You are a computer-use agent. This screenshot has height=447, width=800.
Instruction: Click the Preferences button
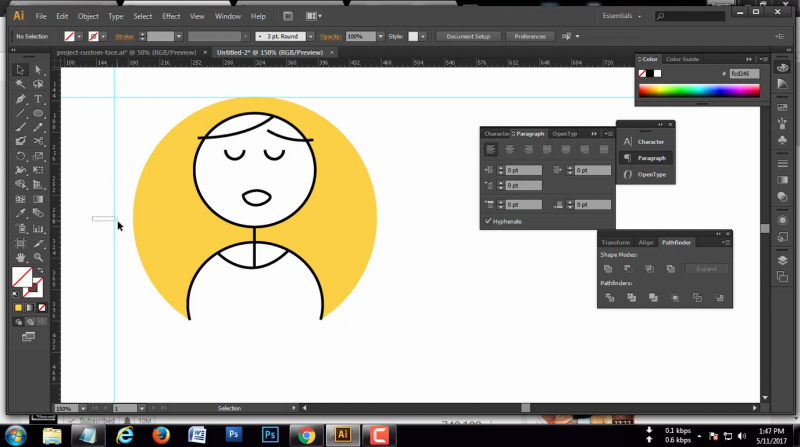click(x=530, y=37)
